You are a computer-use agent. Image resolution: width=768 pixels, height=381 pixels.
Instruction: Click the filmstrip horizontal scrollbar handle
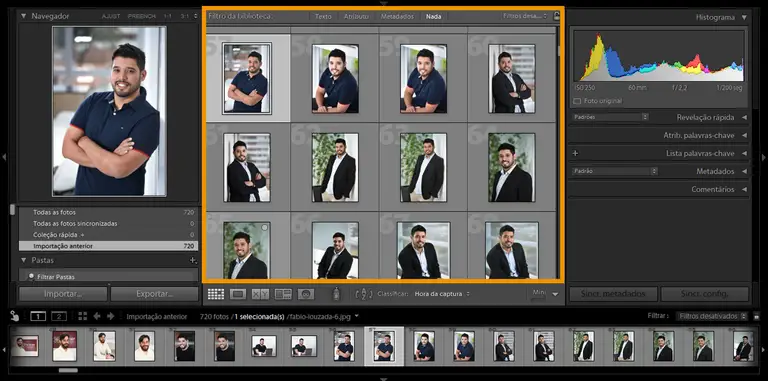click(68, 370)
